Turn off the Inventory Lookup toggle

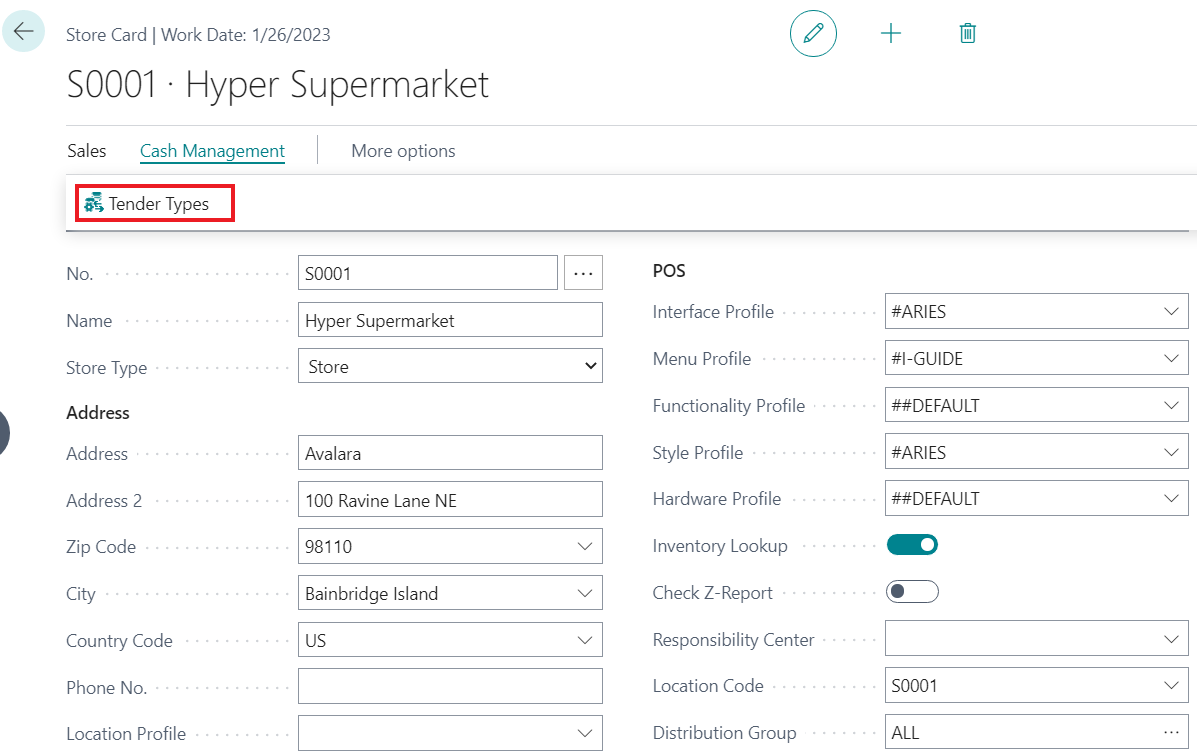(912, 545)
